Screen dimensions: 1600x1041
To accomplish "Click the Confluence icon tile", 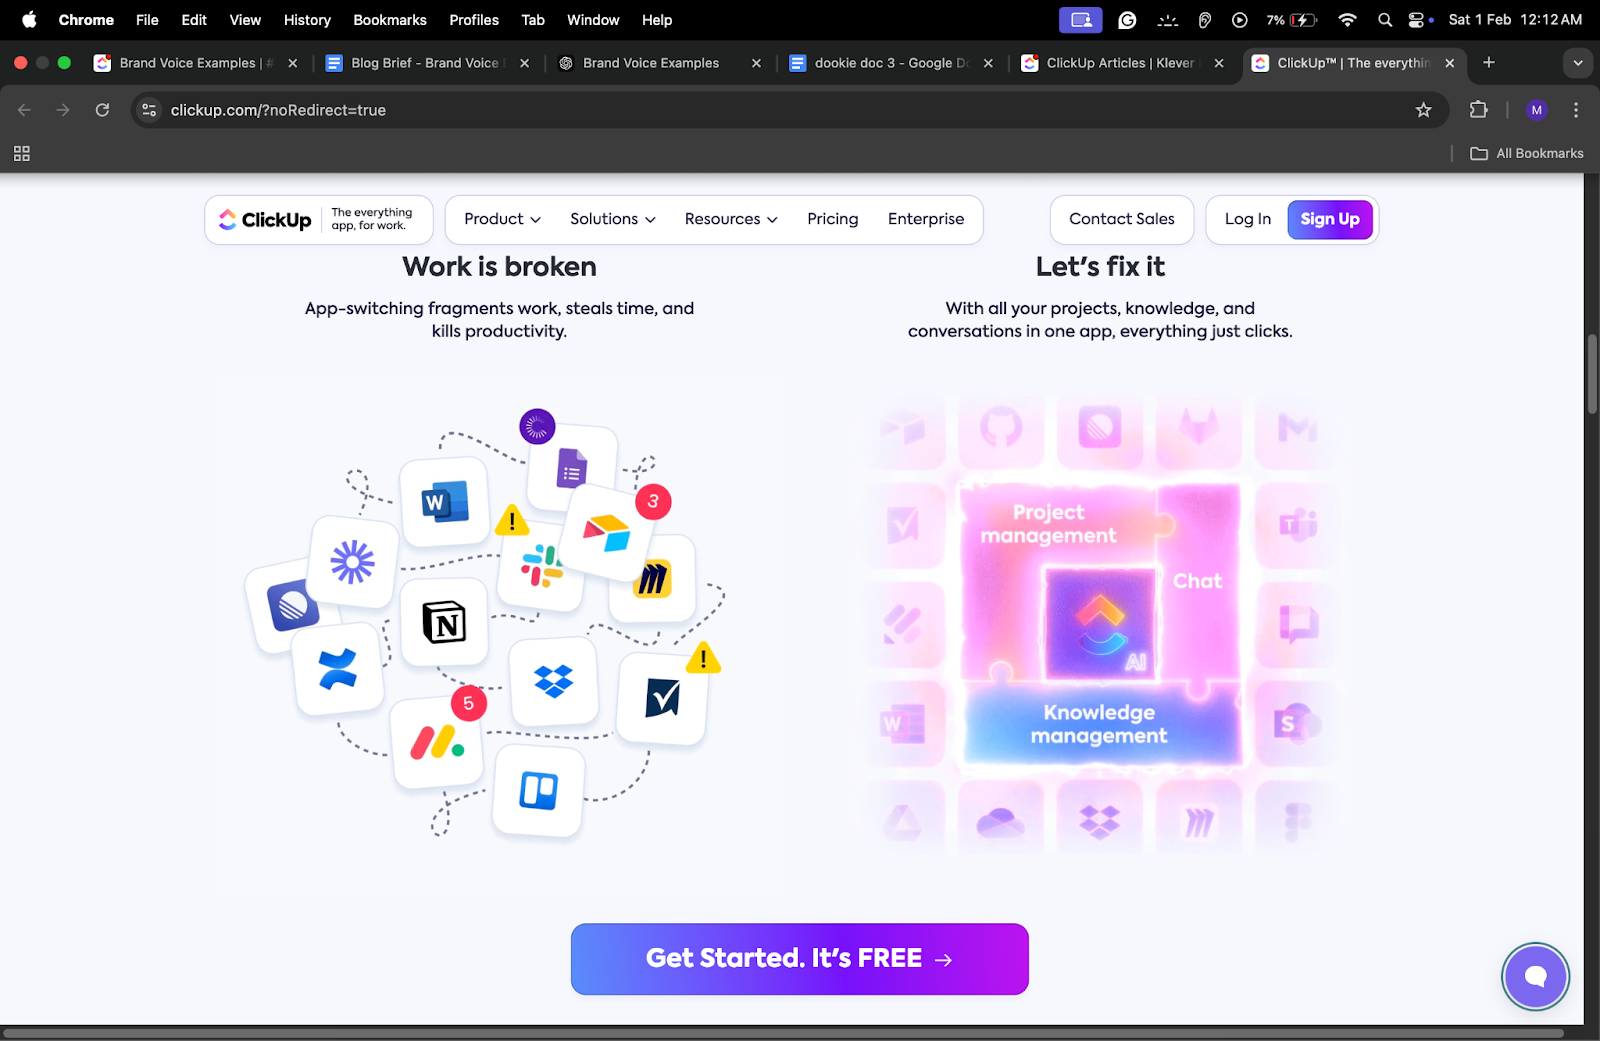I will tap(338, 669).
